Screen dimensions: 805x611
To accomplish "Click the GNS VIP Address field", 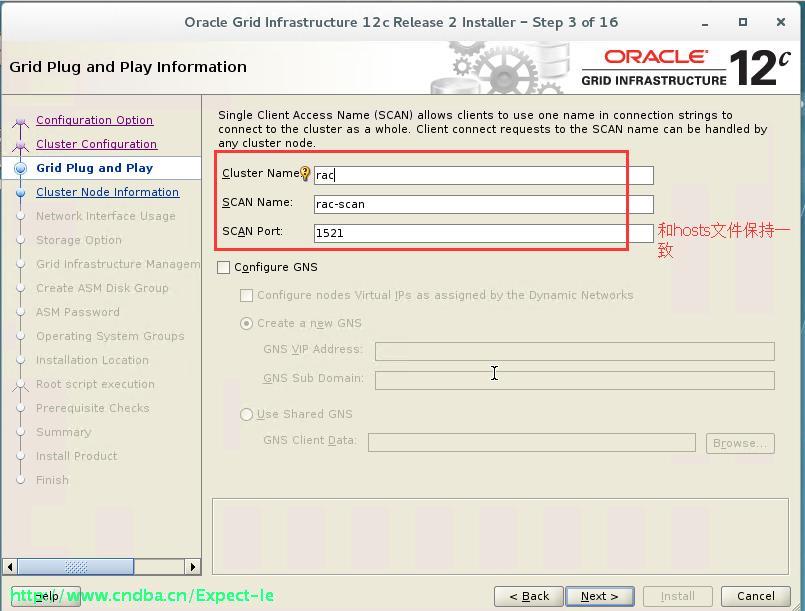I will (574, 352).
